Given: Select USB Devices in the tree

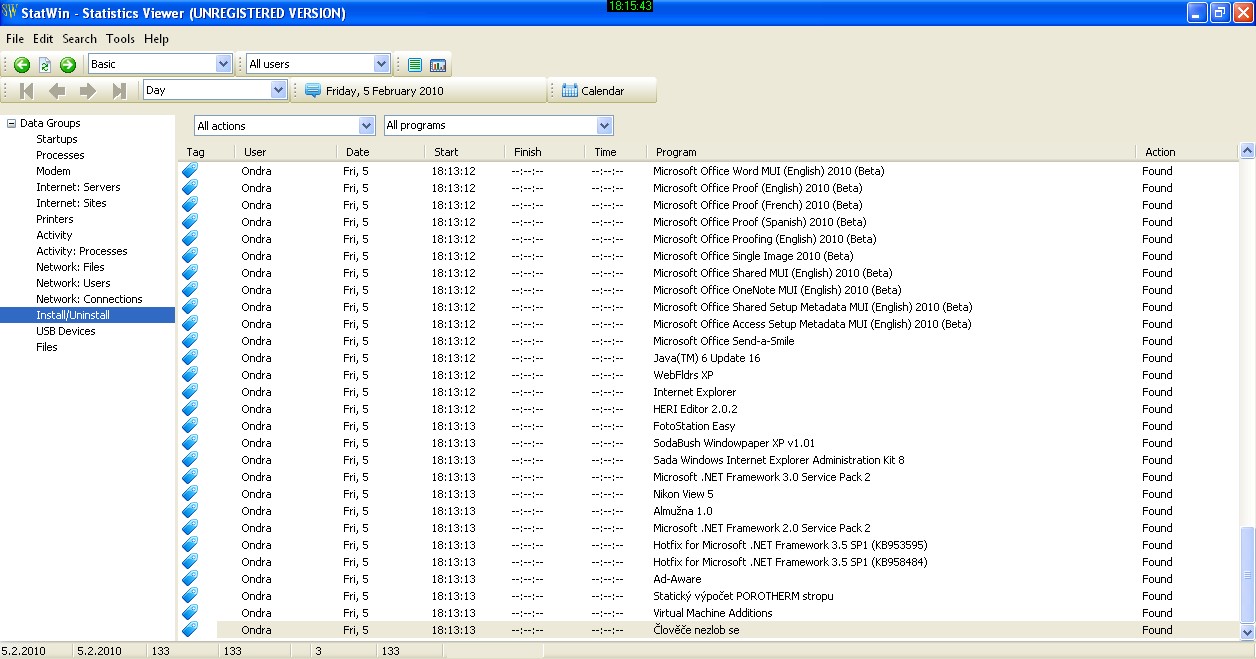Looking at the screenshot, I should [66, 331].
